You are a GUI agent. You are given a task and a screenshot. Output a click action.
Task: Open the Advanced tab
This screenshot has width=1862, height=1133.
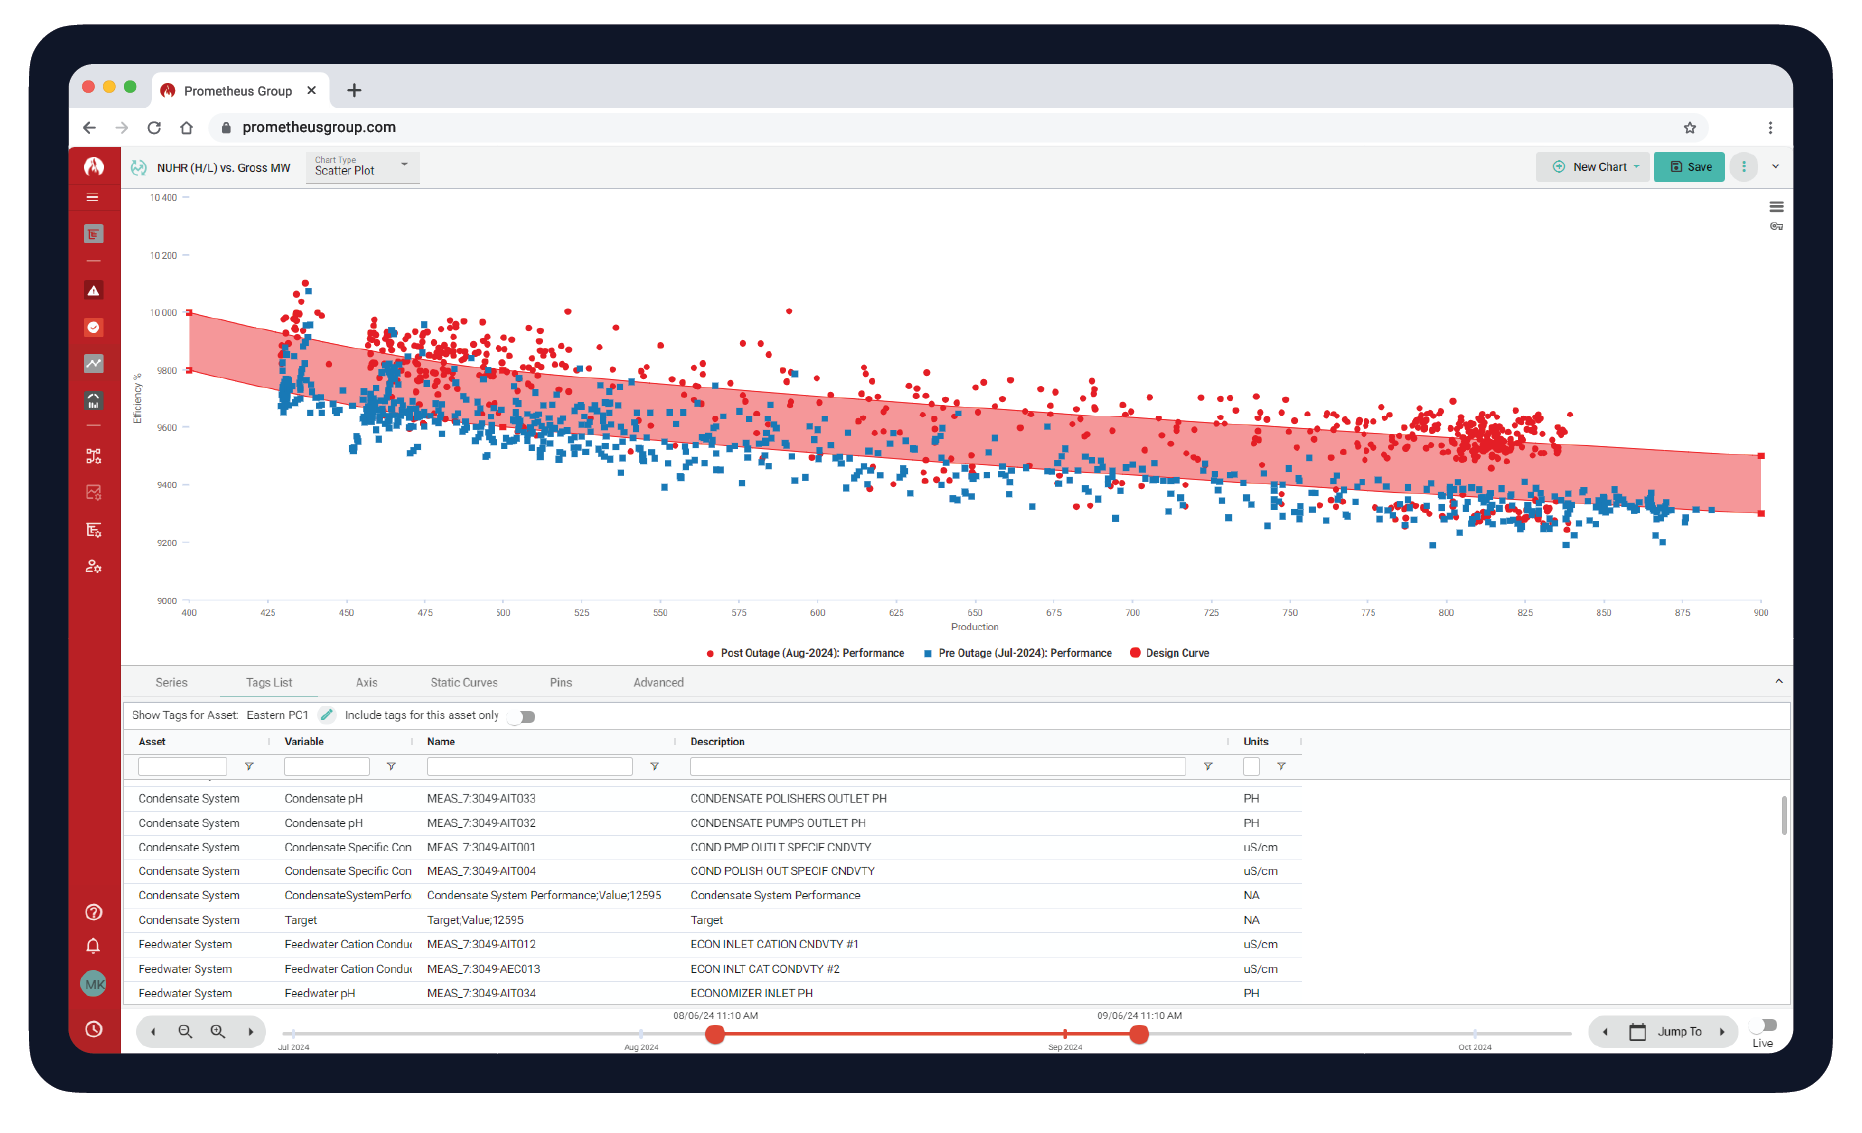point(658,682)
